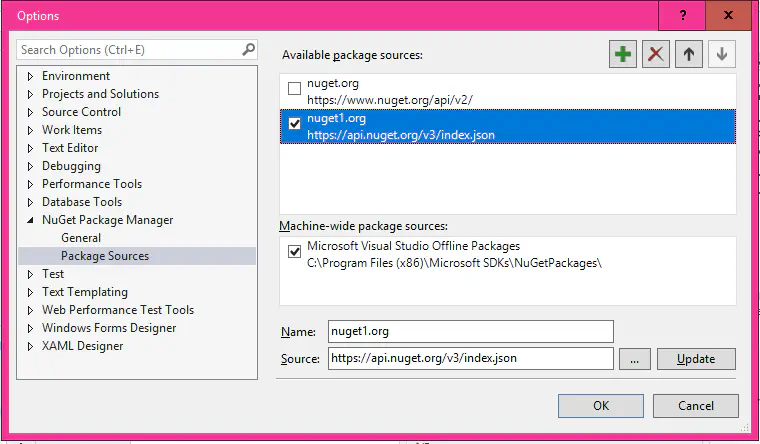Image resolution: width=760 pixels, height=444 pixels.
Task: Uncheck the nuget1.org package source checkbox
Action: pos(294,124)
